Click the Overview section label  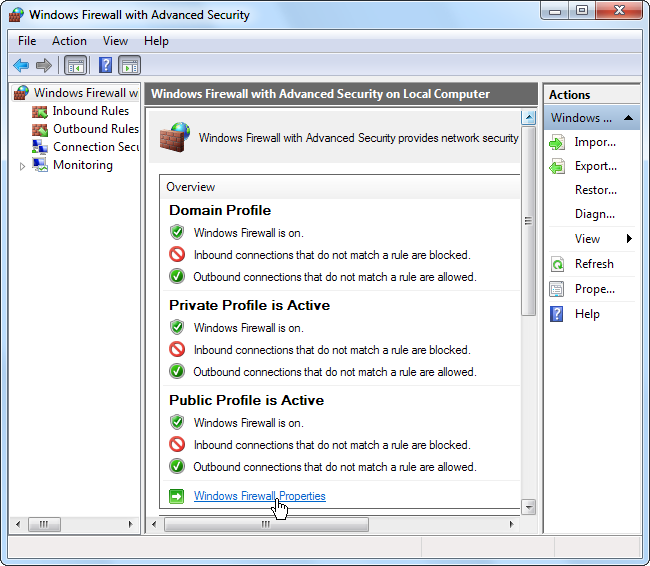(191, 187)
